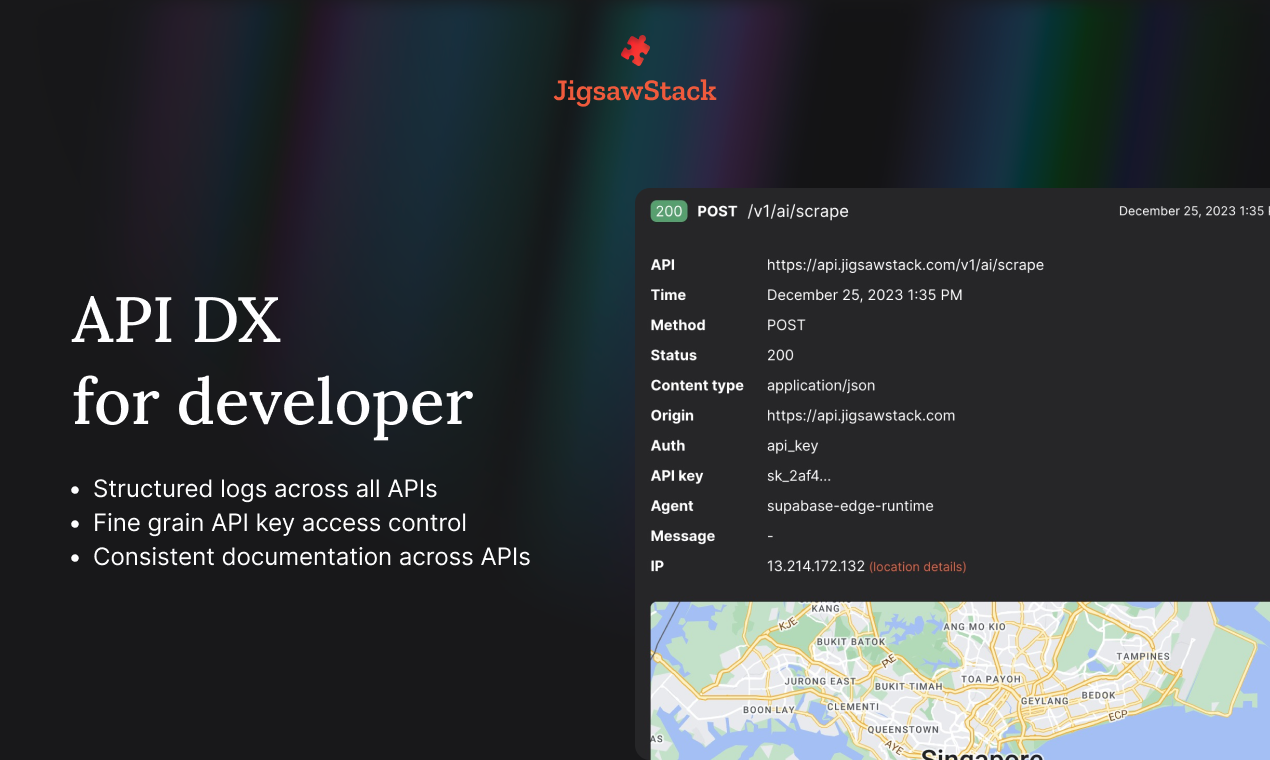Click the application/json content type value

pos(821,386)
